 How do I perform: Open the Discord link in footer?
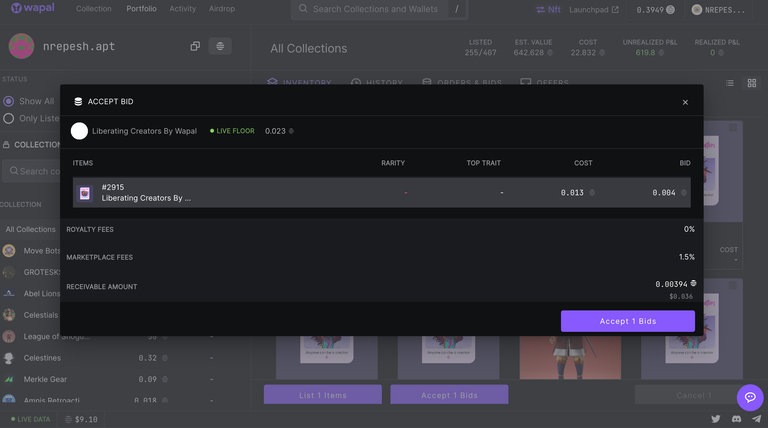736,419
